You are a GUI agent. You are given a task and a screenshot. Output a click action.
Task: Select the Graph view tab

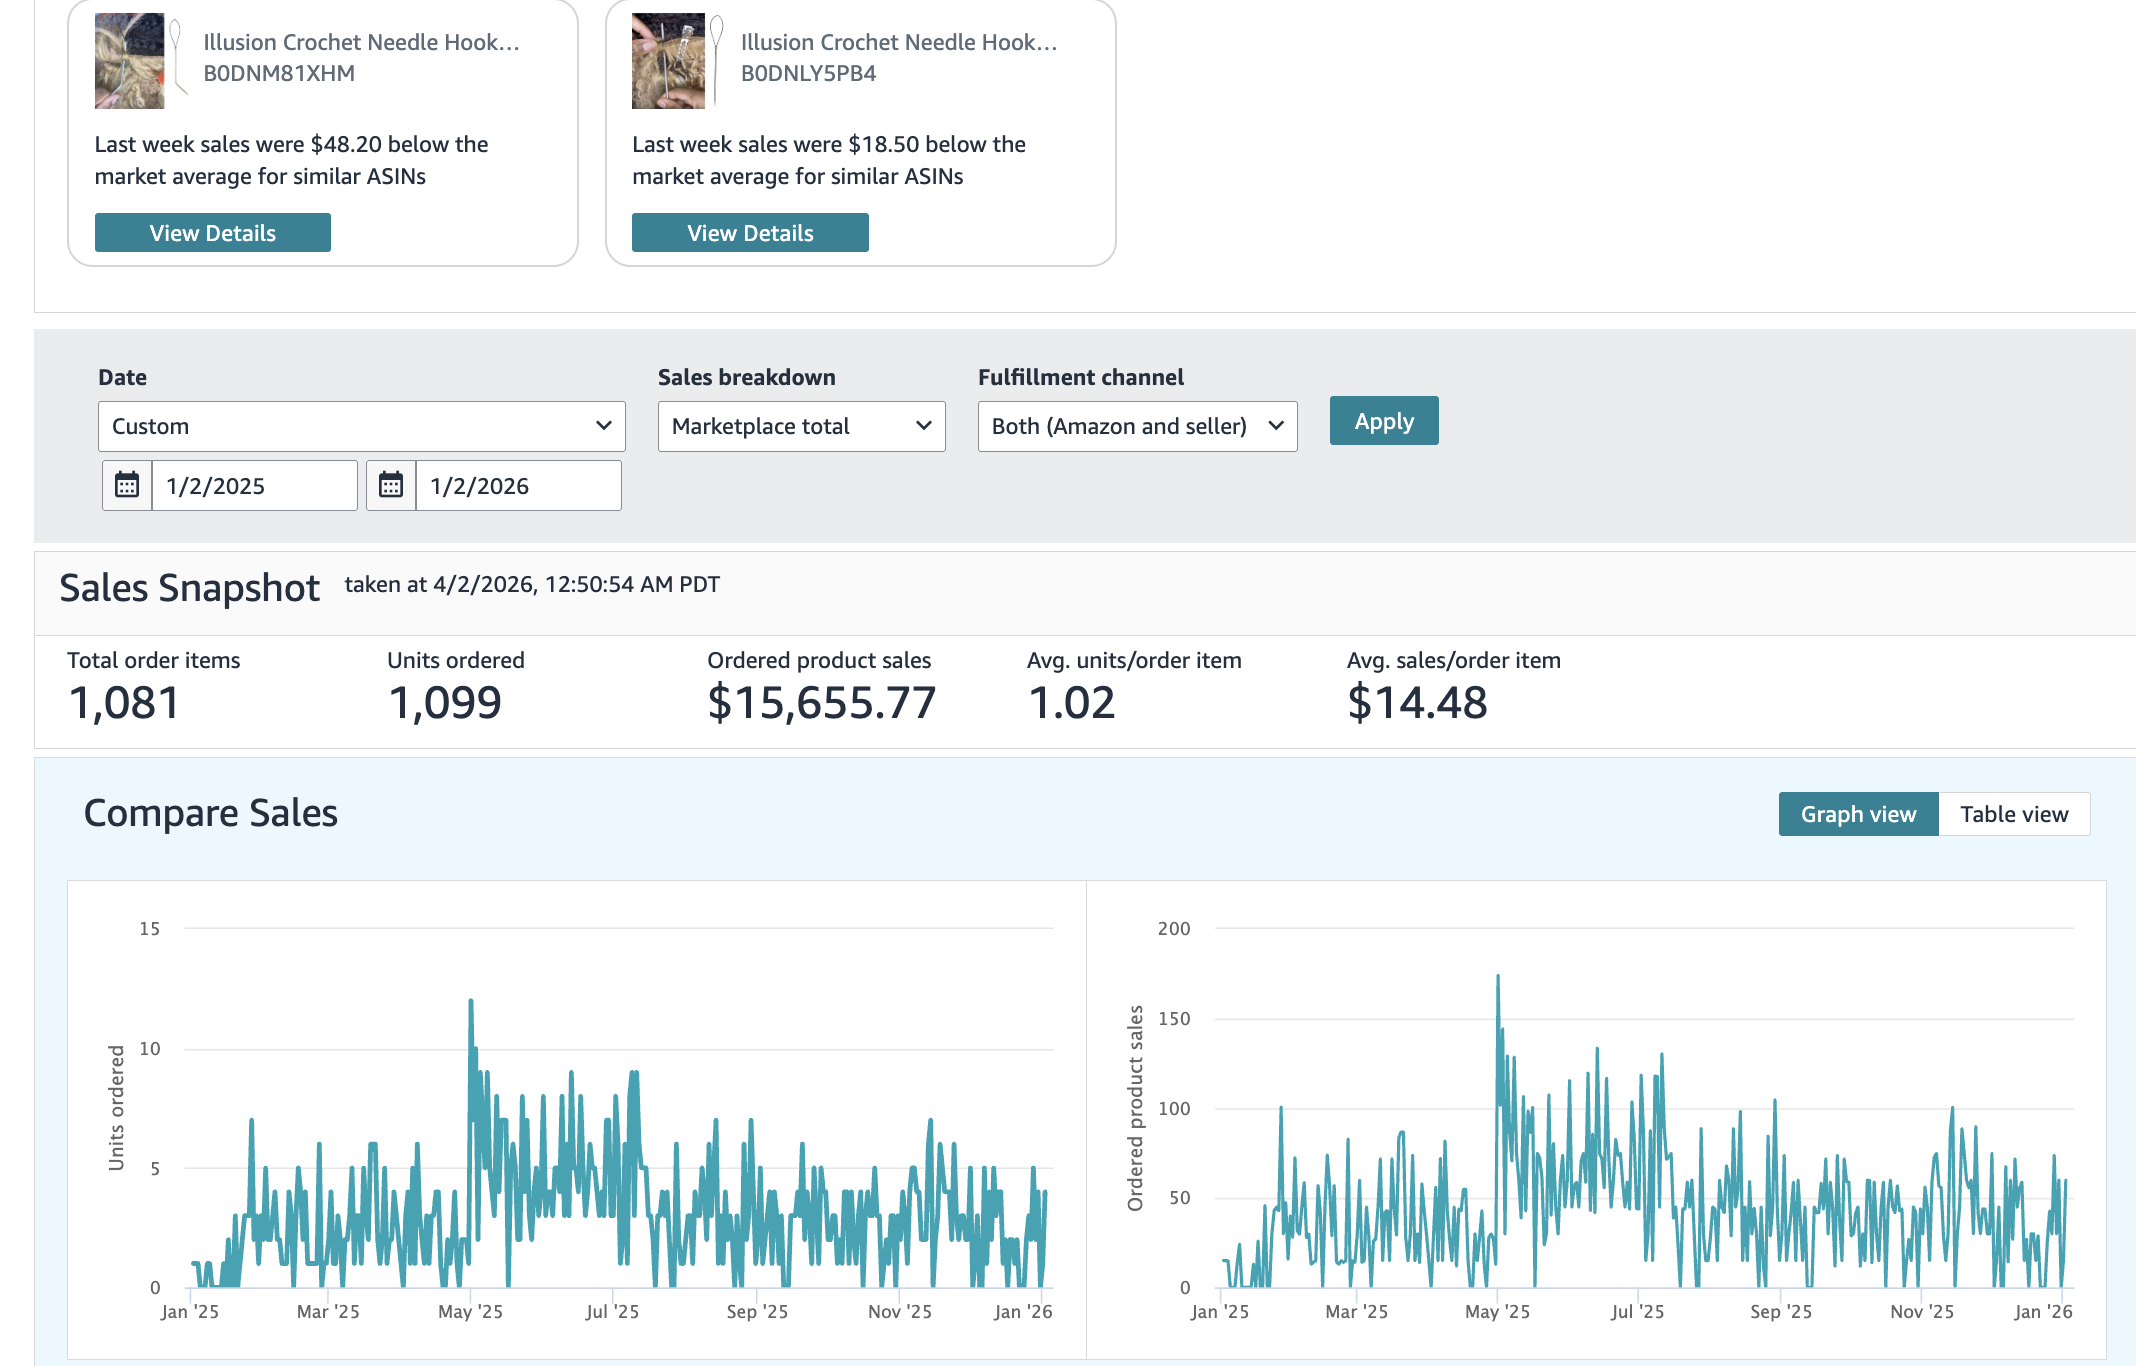(1858, 814)
